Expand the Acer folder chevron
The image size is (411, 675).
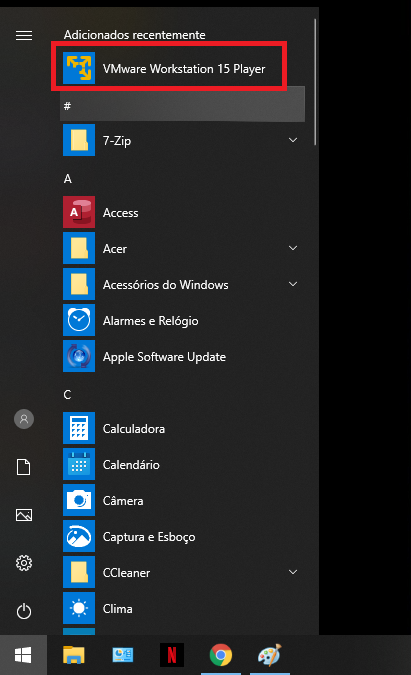coord(293,248)
